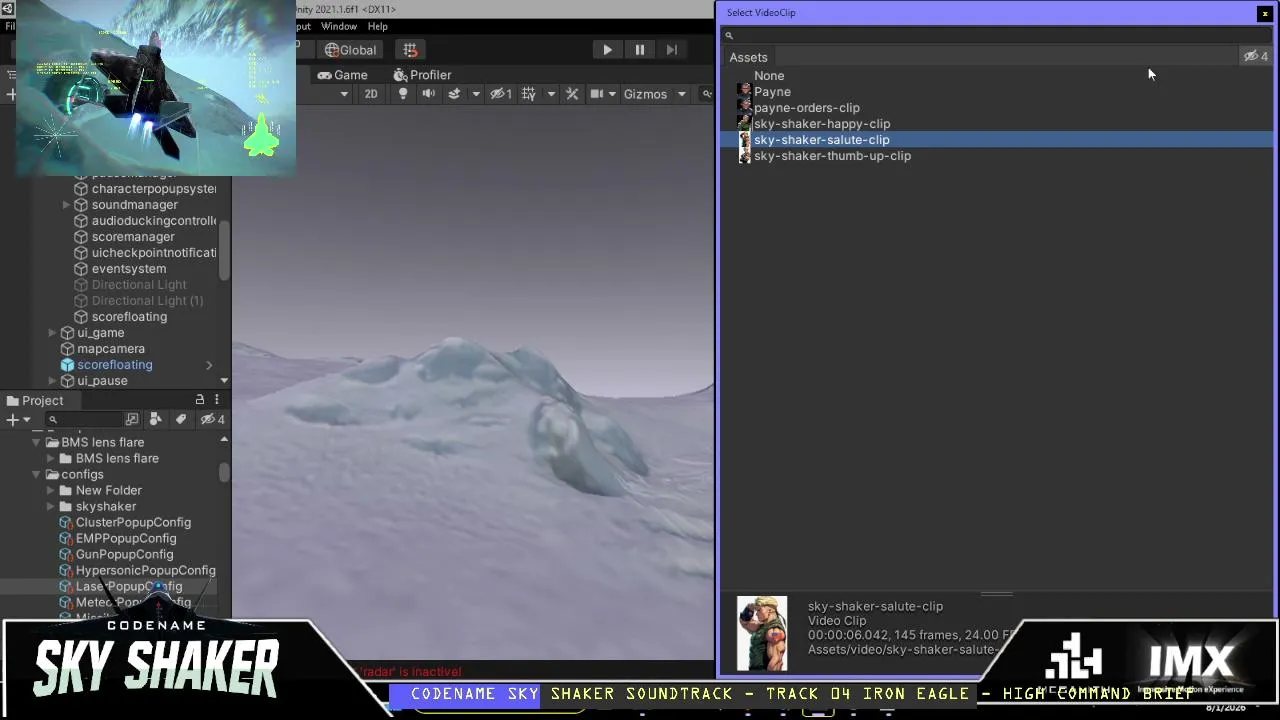This screenshot has height=720, width=1280.
Task: Collapse the BMS lens flare parent folder
Action: click(36, 443)
